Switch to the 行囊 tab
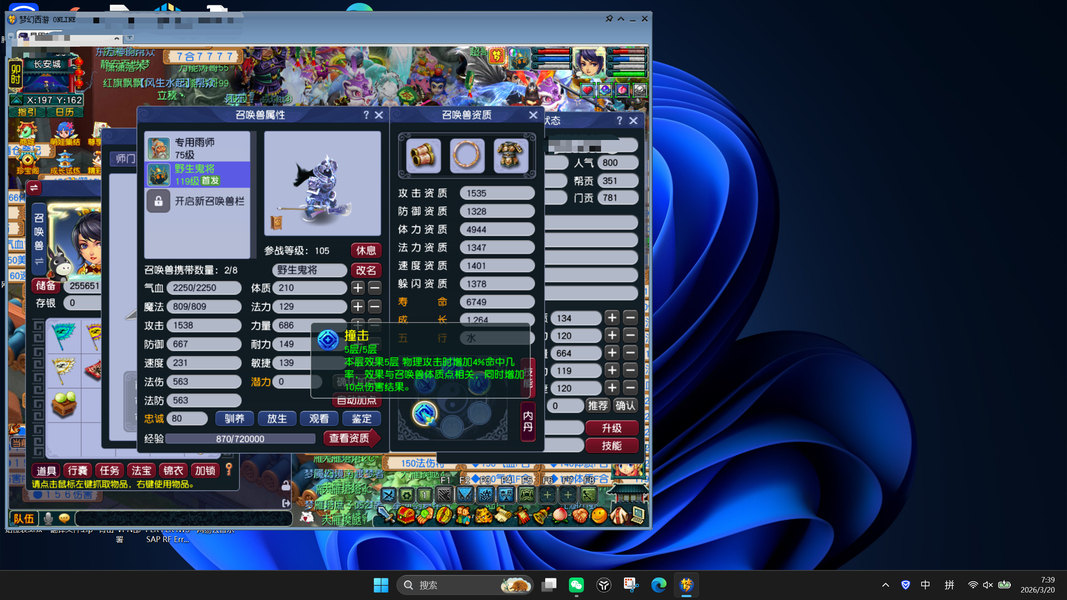 click(x=78, y=470)
